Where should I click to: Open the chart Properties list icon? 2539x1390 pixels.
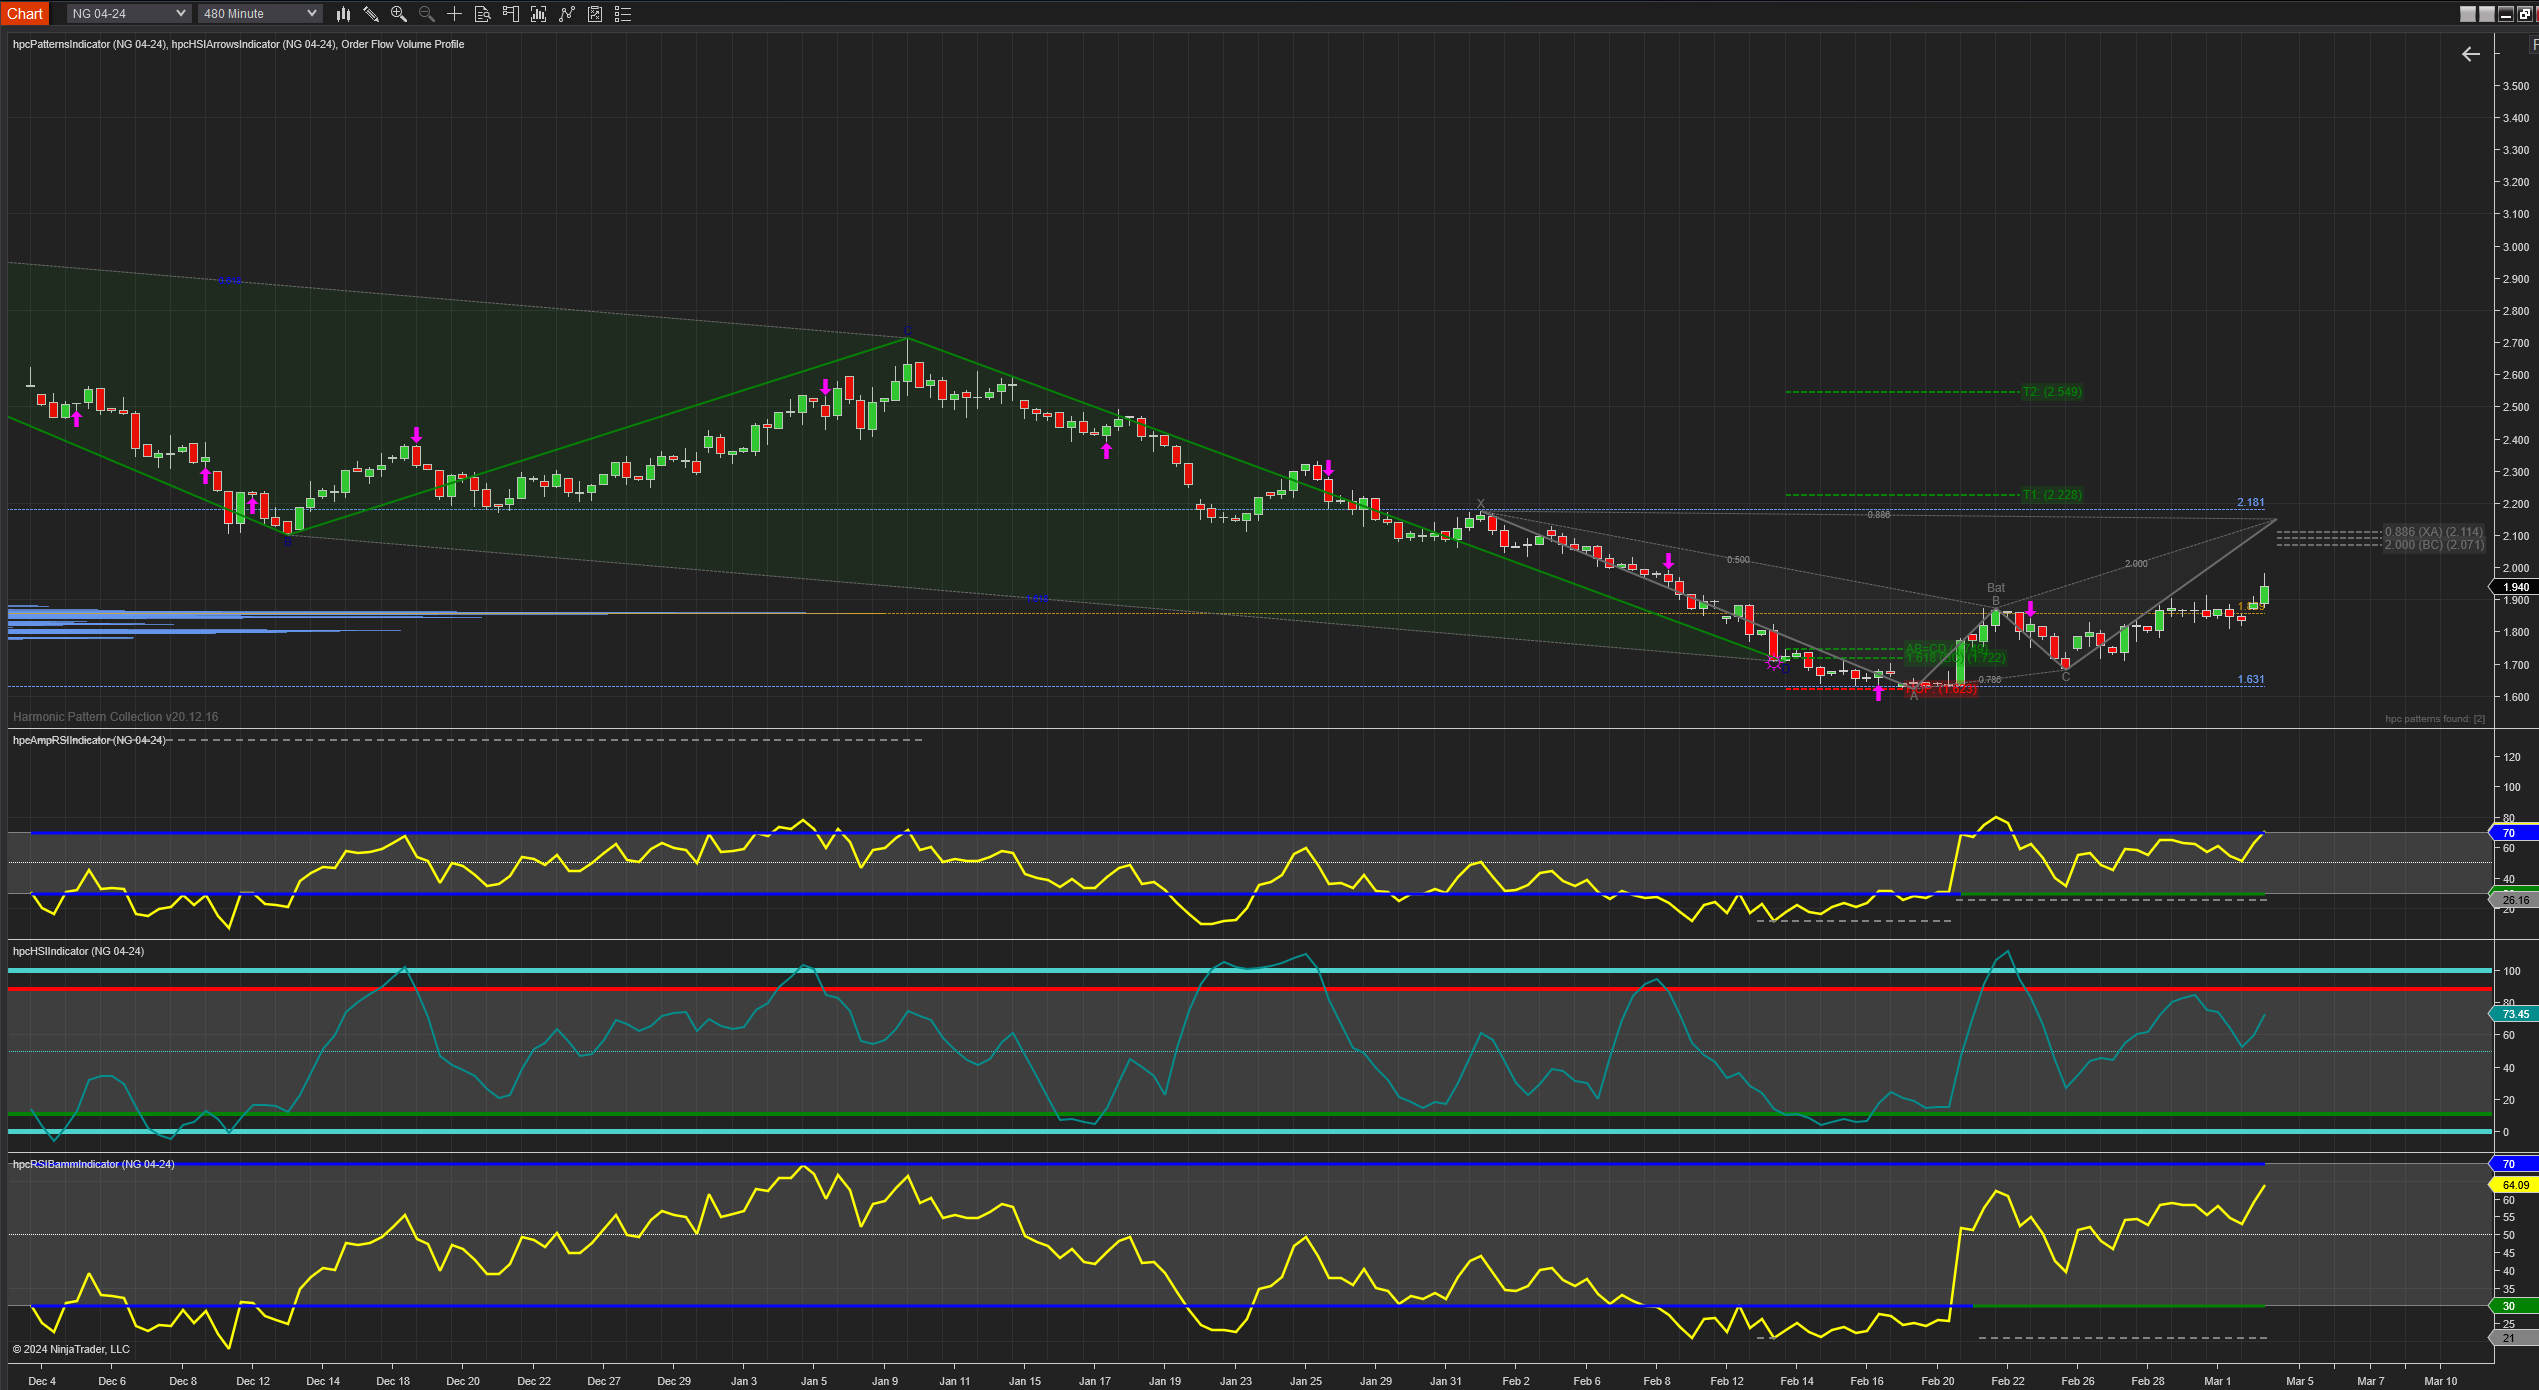[623, 14]
